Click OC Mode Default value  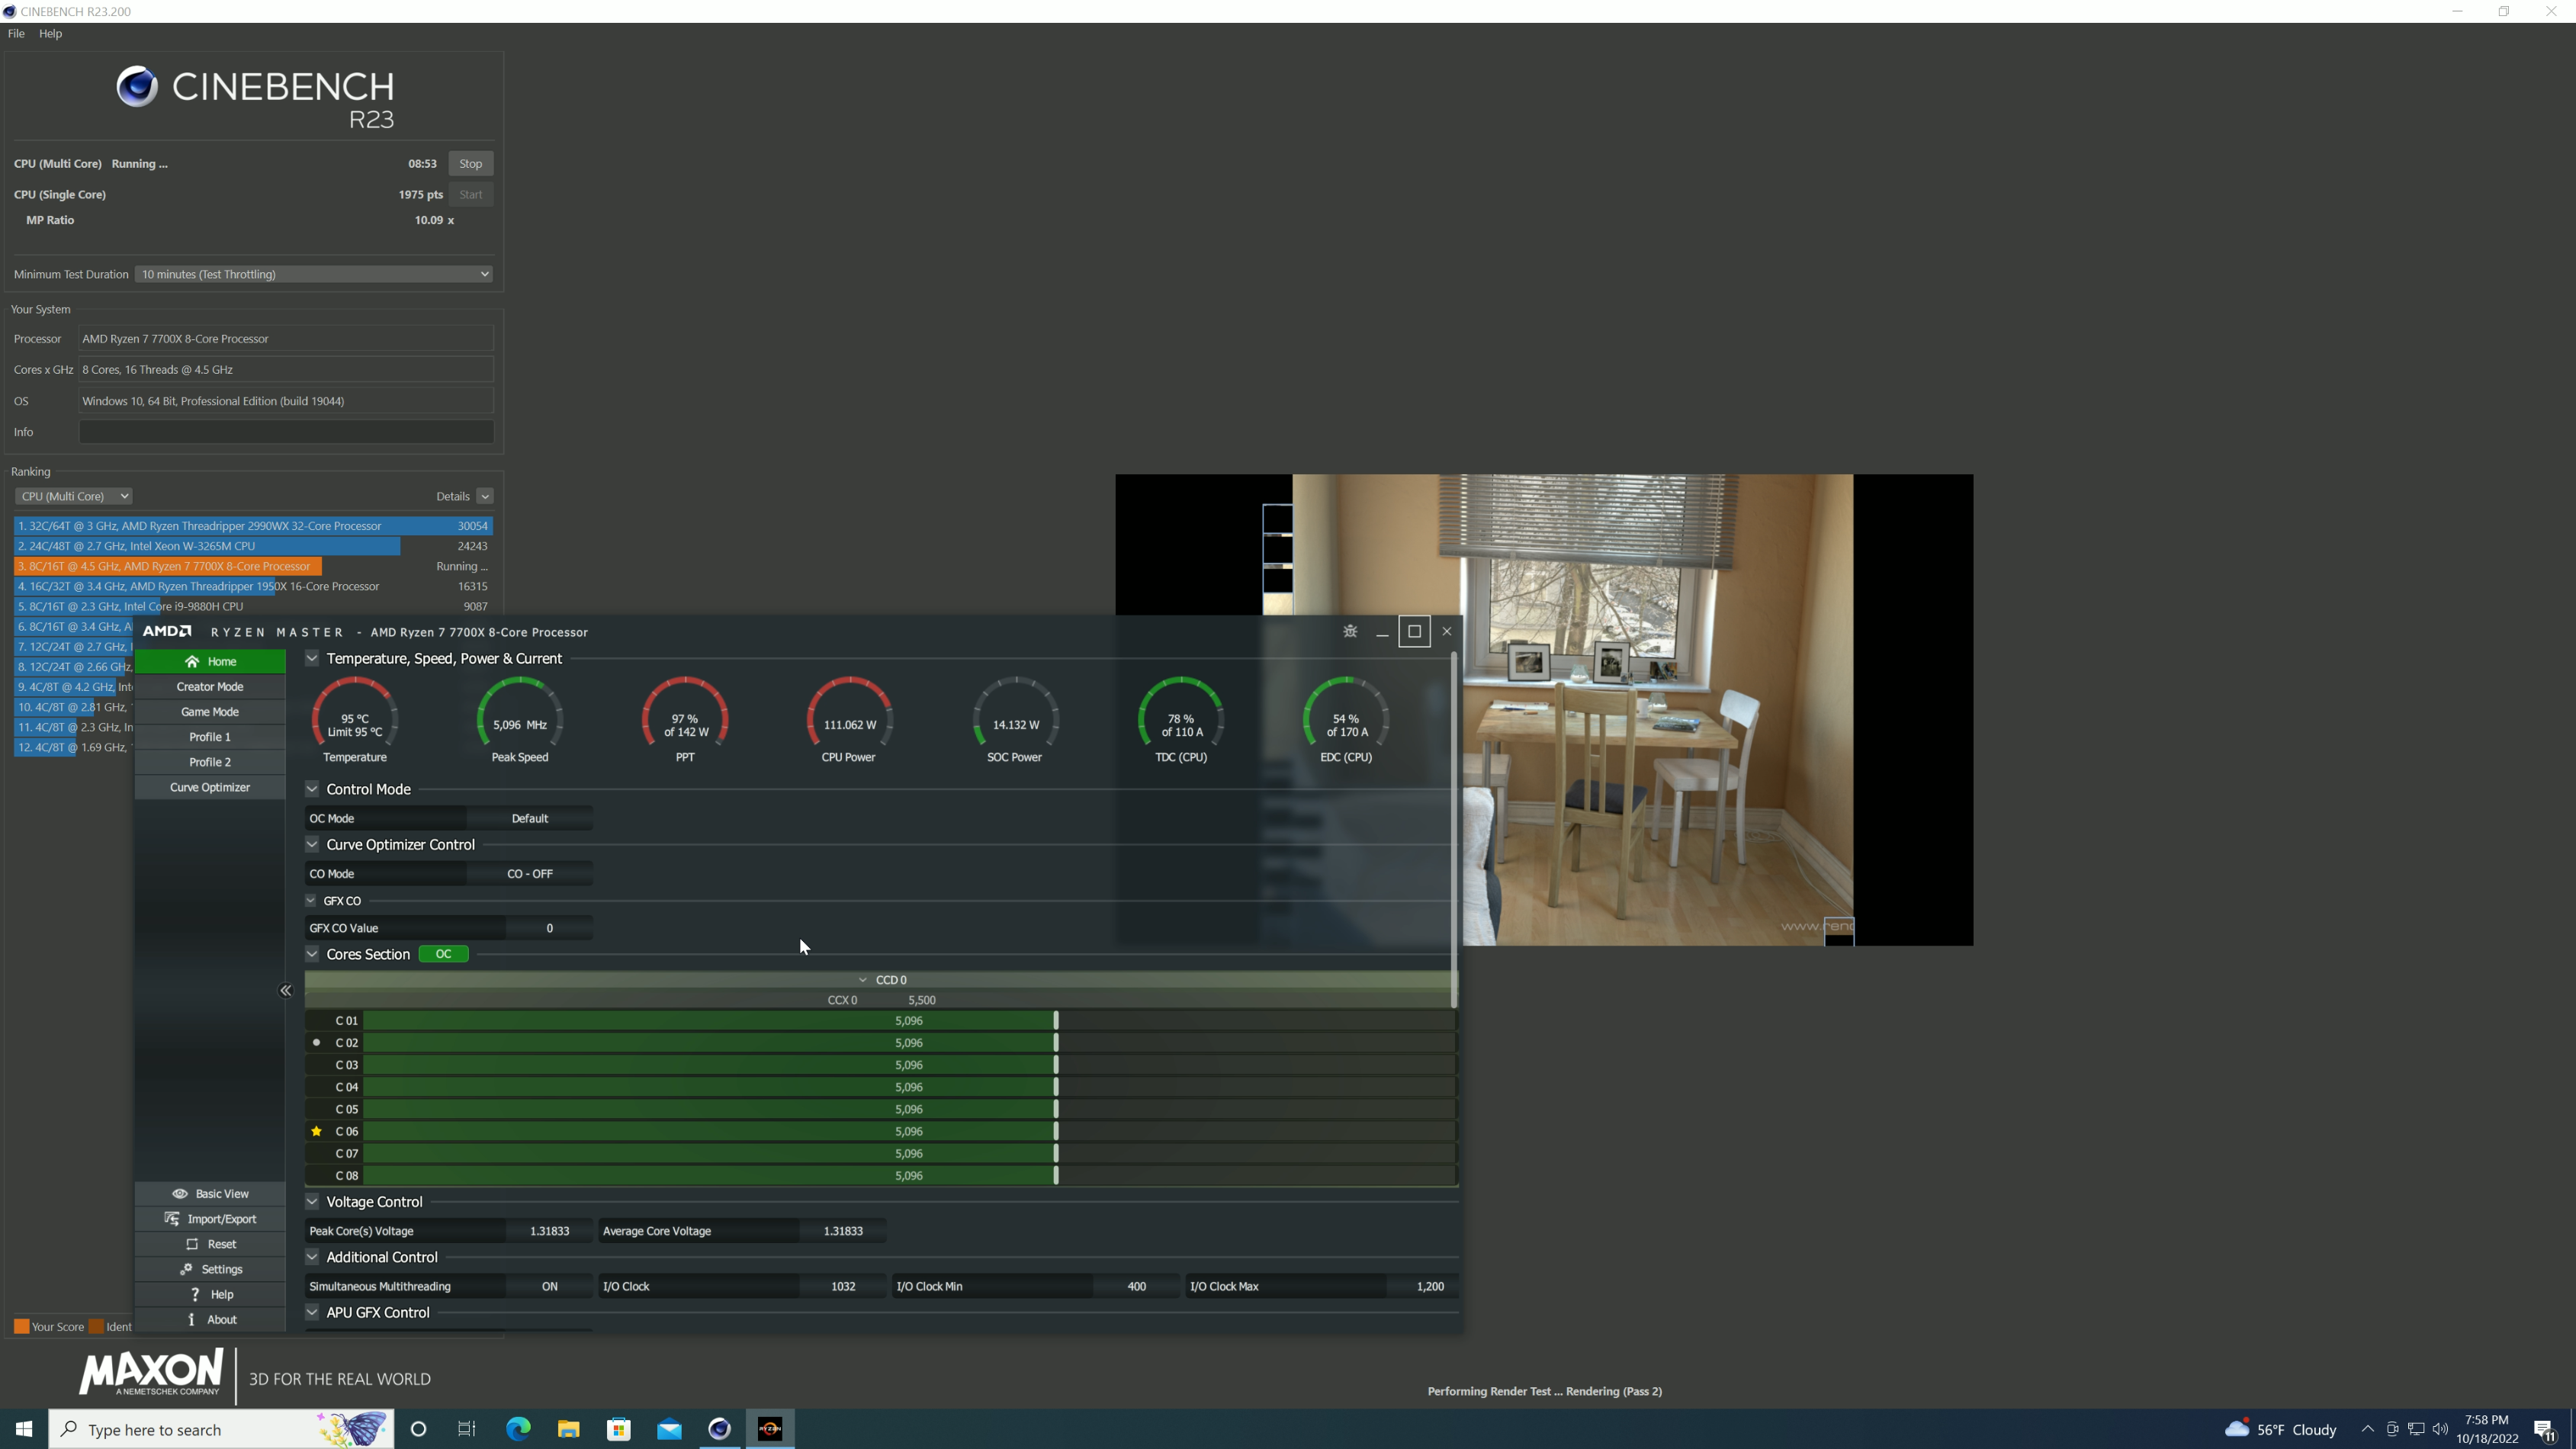[530, 818]
